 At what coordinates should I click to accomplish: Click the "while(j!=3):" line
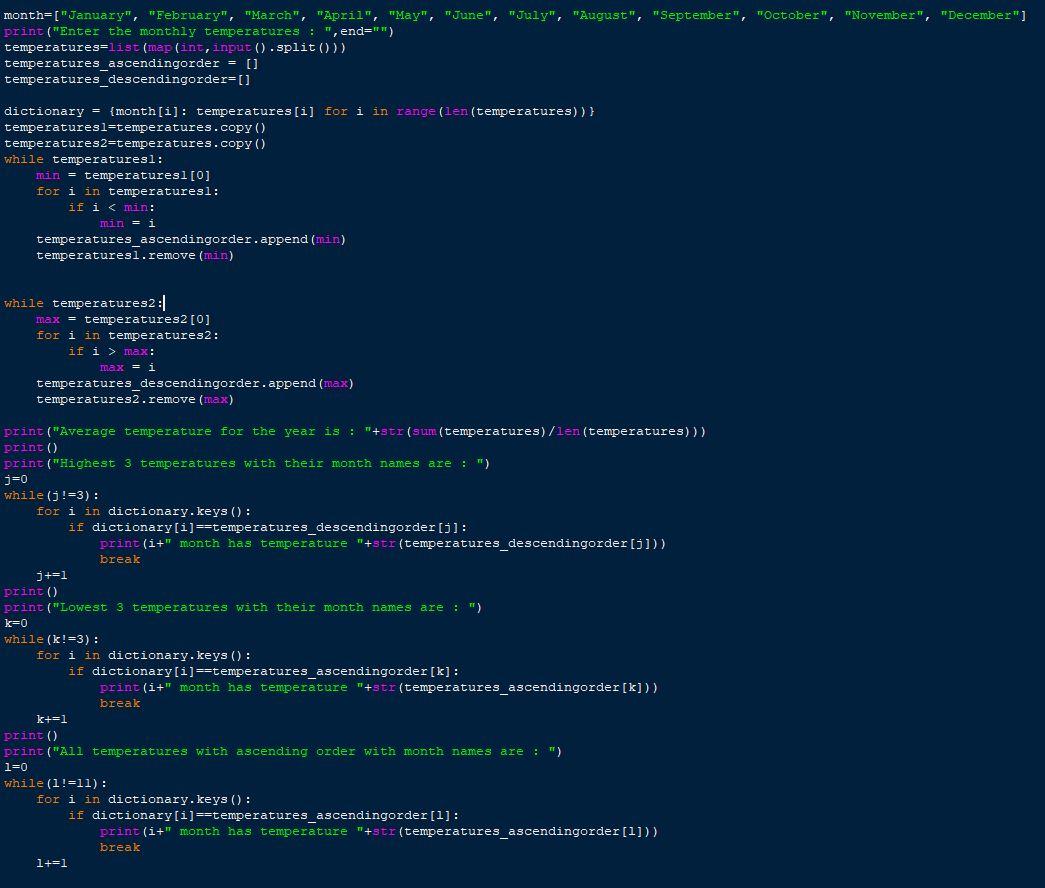[x=52, y=495]
